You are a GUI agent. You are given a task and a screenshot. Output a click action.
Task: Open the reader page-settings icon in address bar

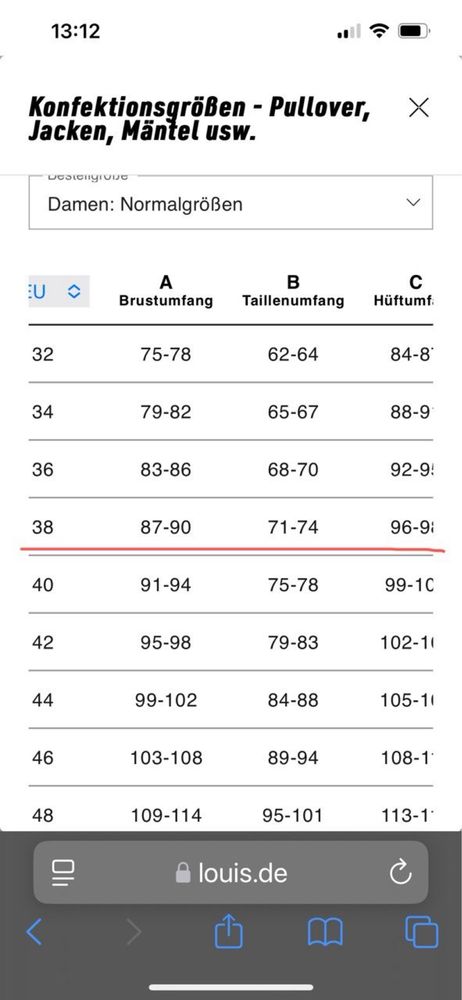[63, 872]
